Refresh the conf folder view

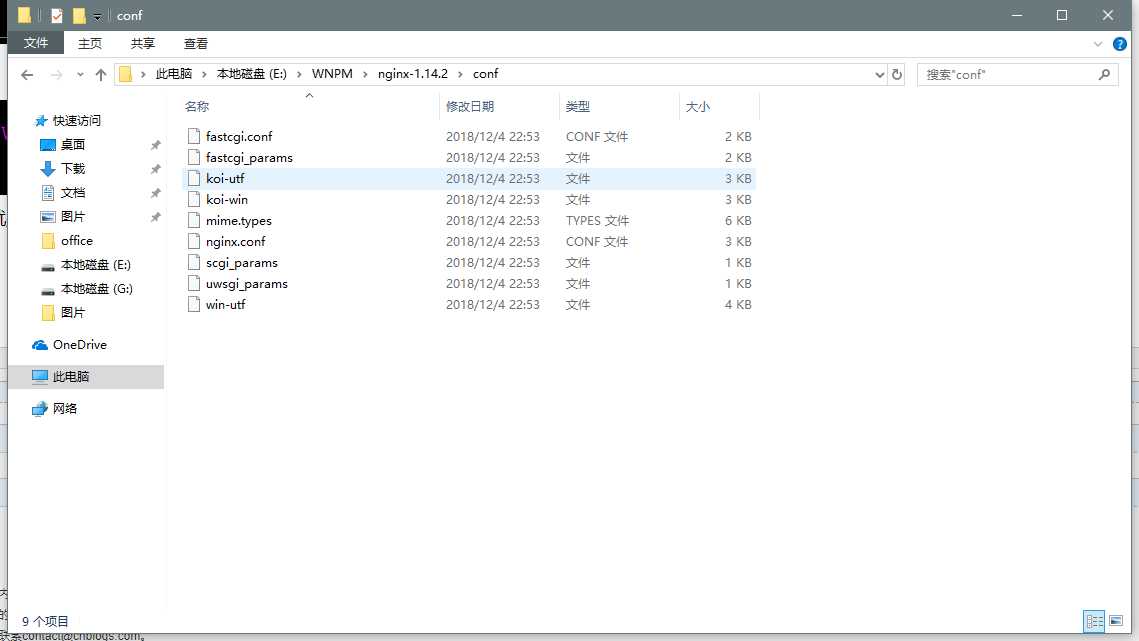[896, 74]
